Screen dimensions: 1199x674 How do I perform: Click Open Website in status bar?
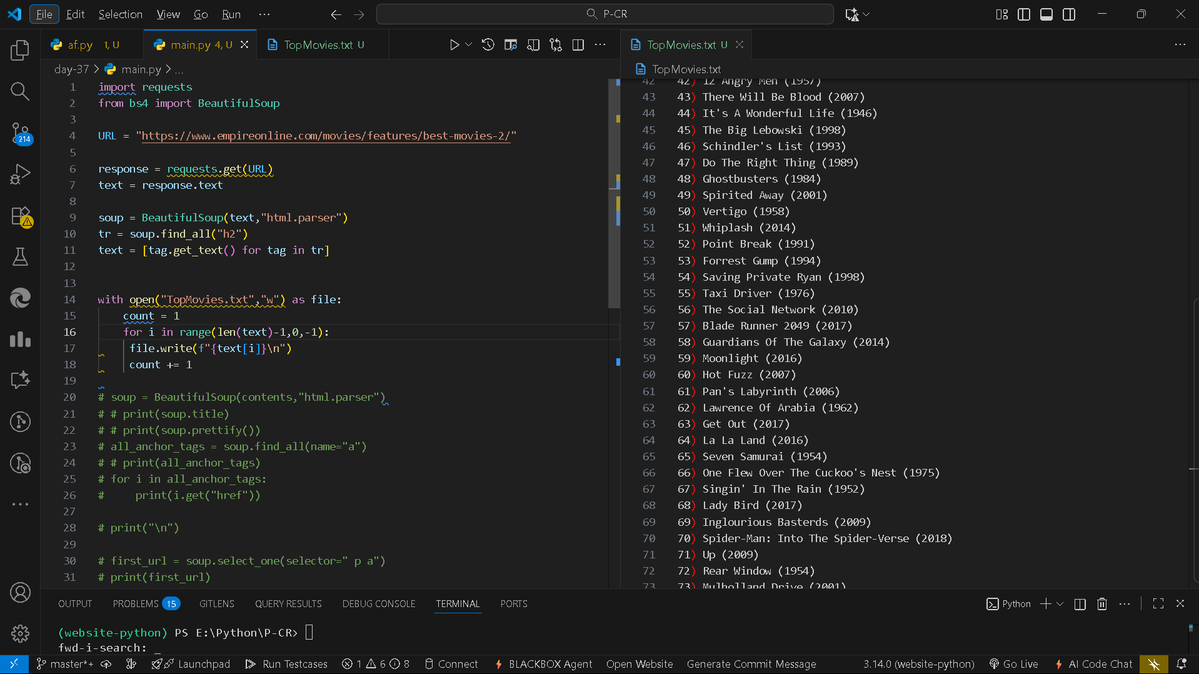(639, 664)
